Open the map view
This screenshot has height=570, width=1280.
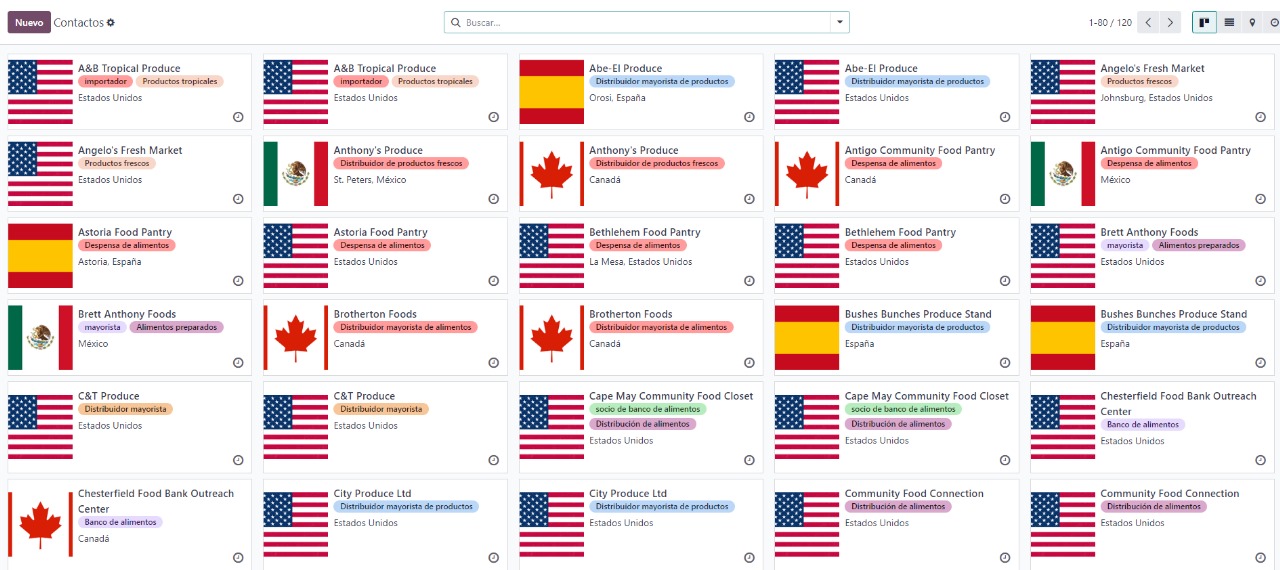click(1252, 22)
